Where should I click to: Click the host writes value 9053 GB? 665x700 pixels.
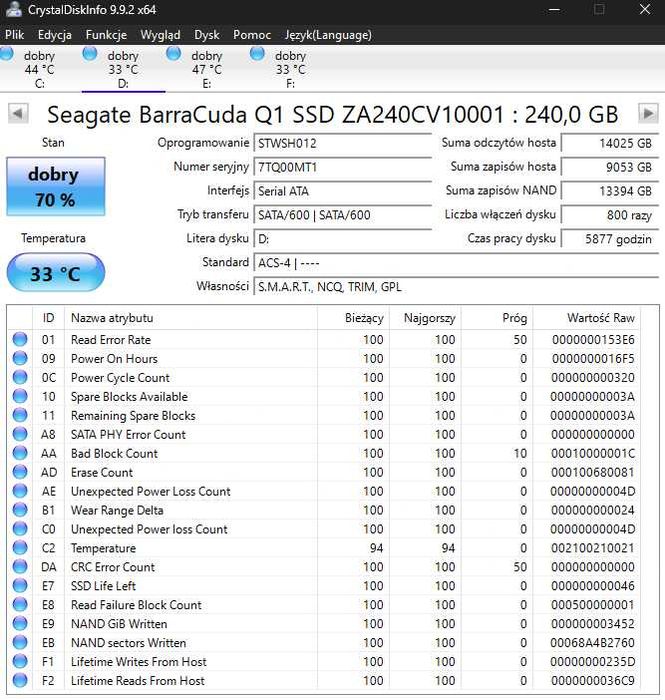click(x=610, y=167)
